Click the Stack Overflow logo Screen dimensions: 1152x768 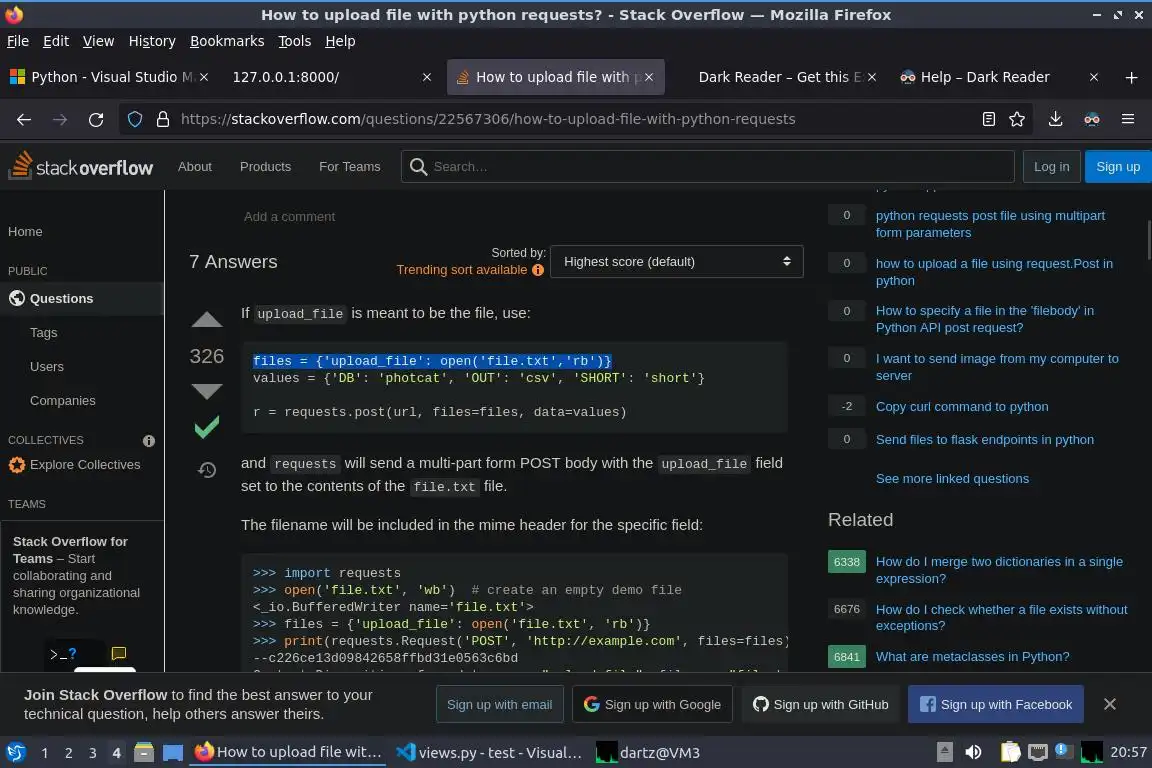pyautogui.click(x=81, y=167)
